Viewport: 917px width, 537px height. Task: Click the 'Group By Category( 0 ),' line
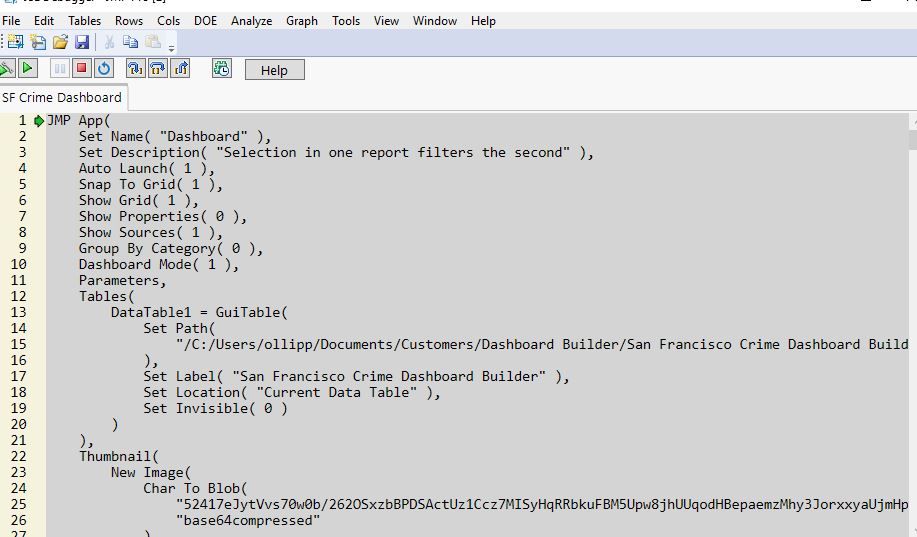171,249
